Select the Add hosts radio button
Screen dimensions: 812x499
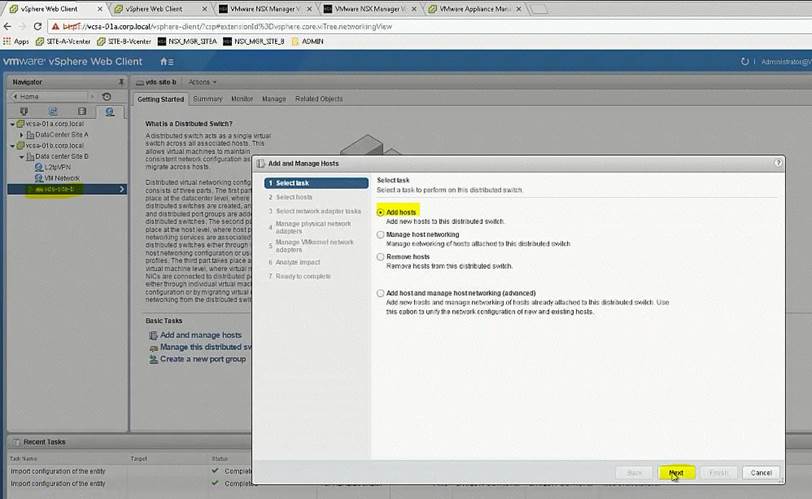[x=380, y=212]
